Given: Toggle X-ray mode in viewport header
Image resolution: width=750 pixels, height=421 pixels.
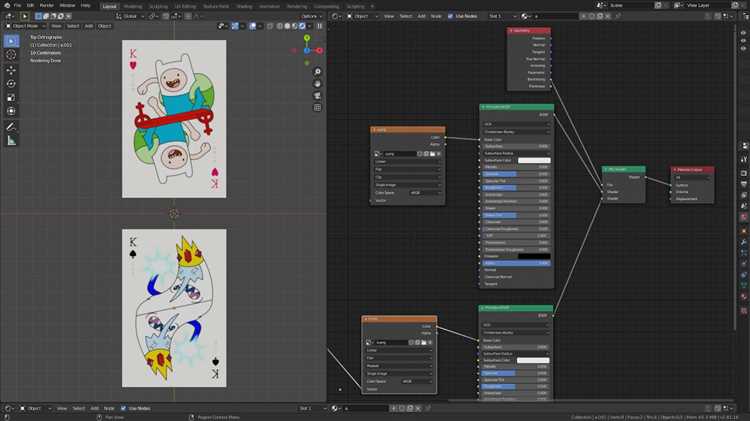Looking at the screenshot, I should pyautogui.click(x=270, y=26).
